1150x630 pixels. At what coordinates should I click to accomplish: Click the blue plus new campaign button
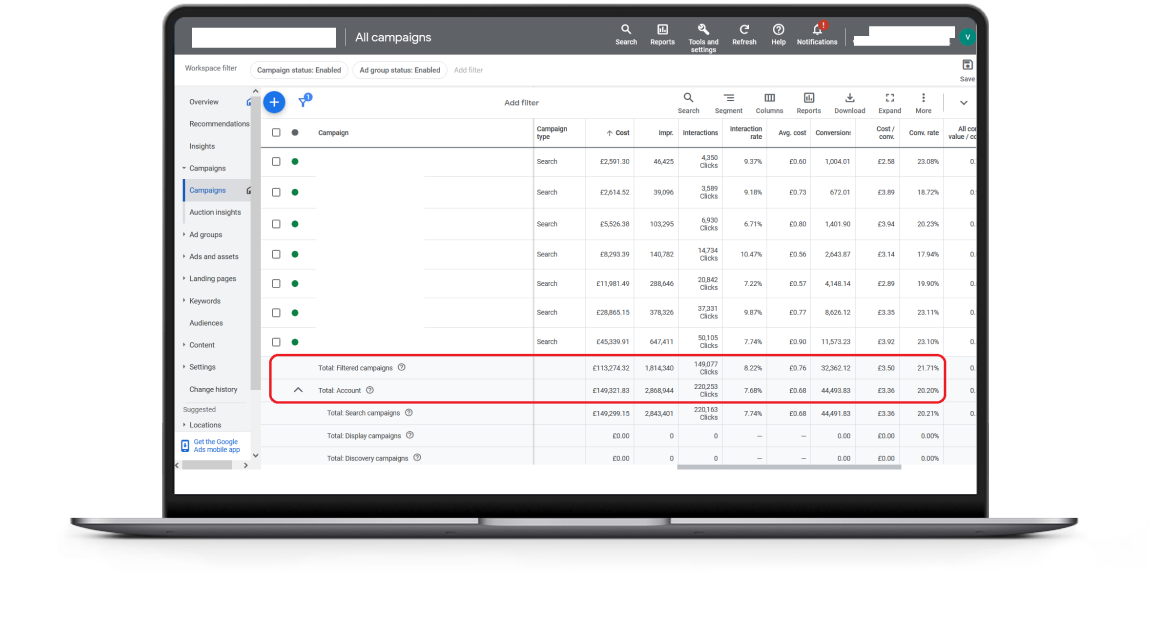tap(274, 102)
